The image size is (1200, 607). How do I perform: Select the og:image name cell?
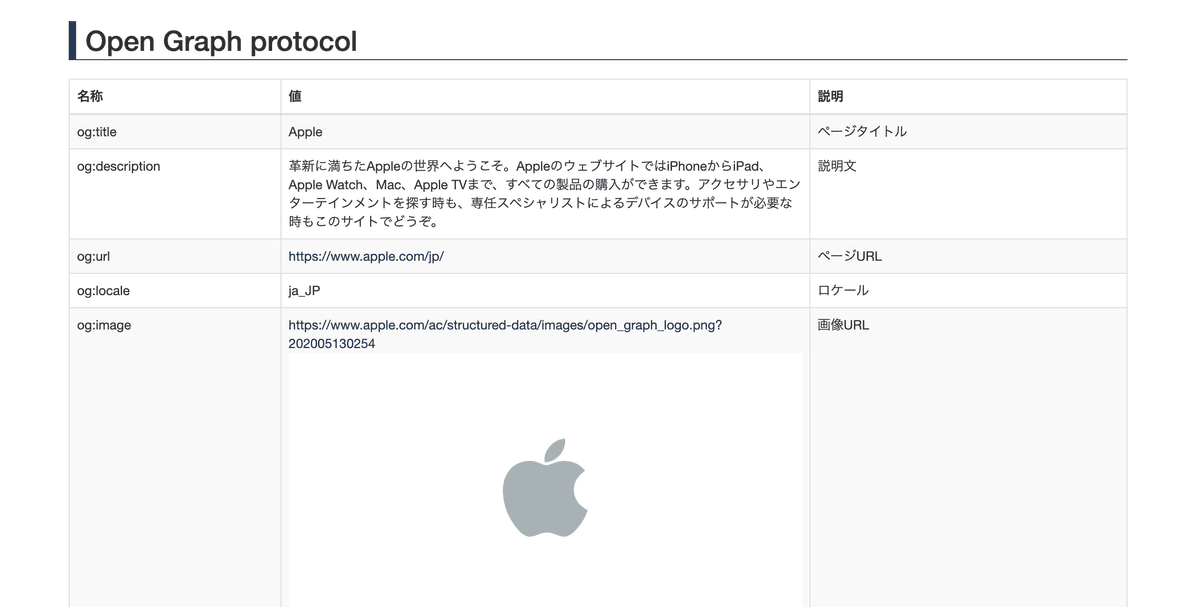point(104,326)
